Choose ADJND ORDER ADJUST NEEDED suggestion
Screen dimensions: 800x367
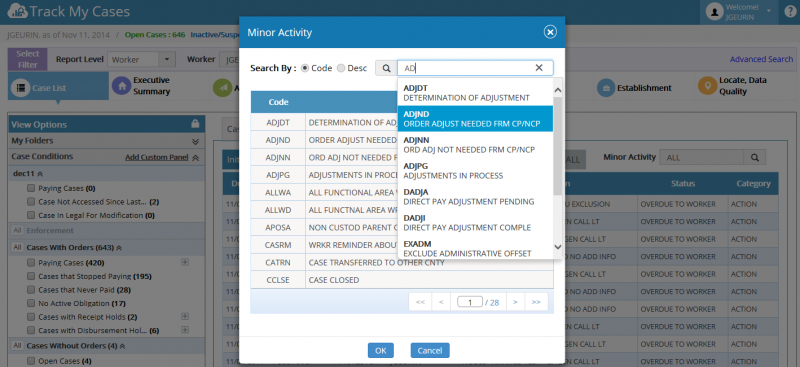475,118
